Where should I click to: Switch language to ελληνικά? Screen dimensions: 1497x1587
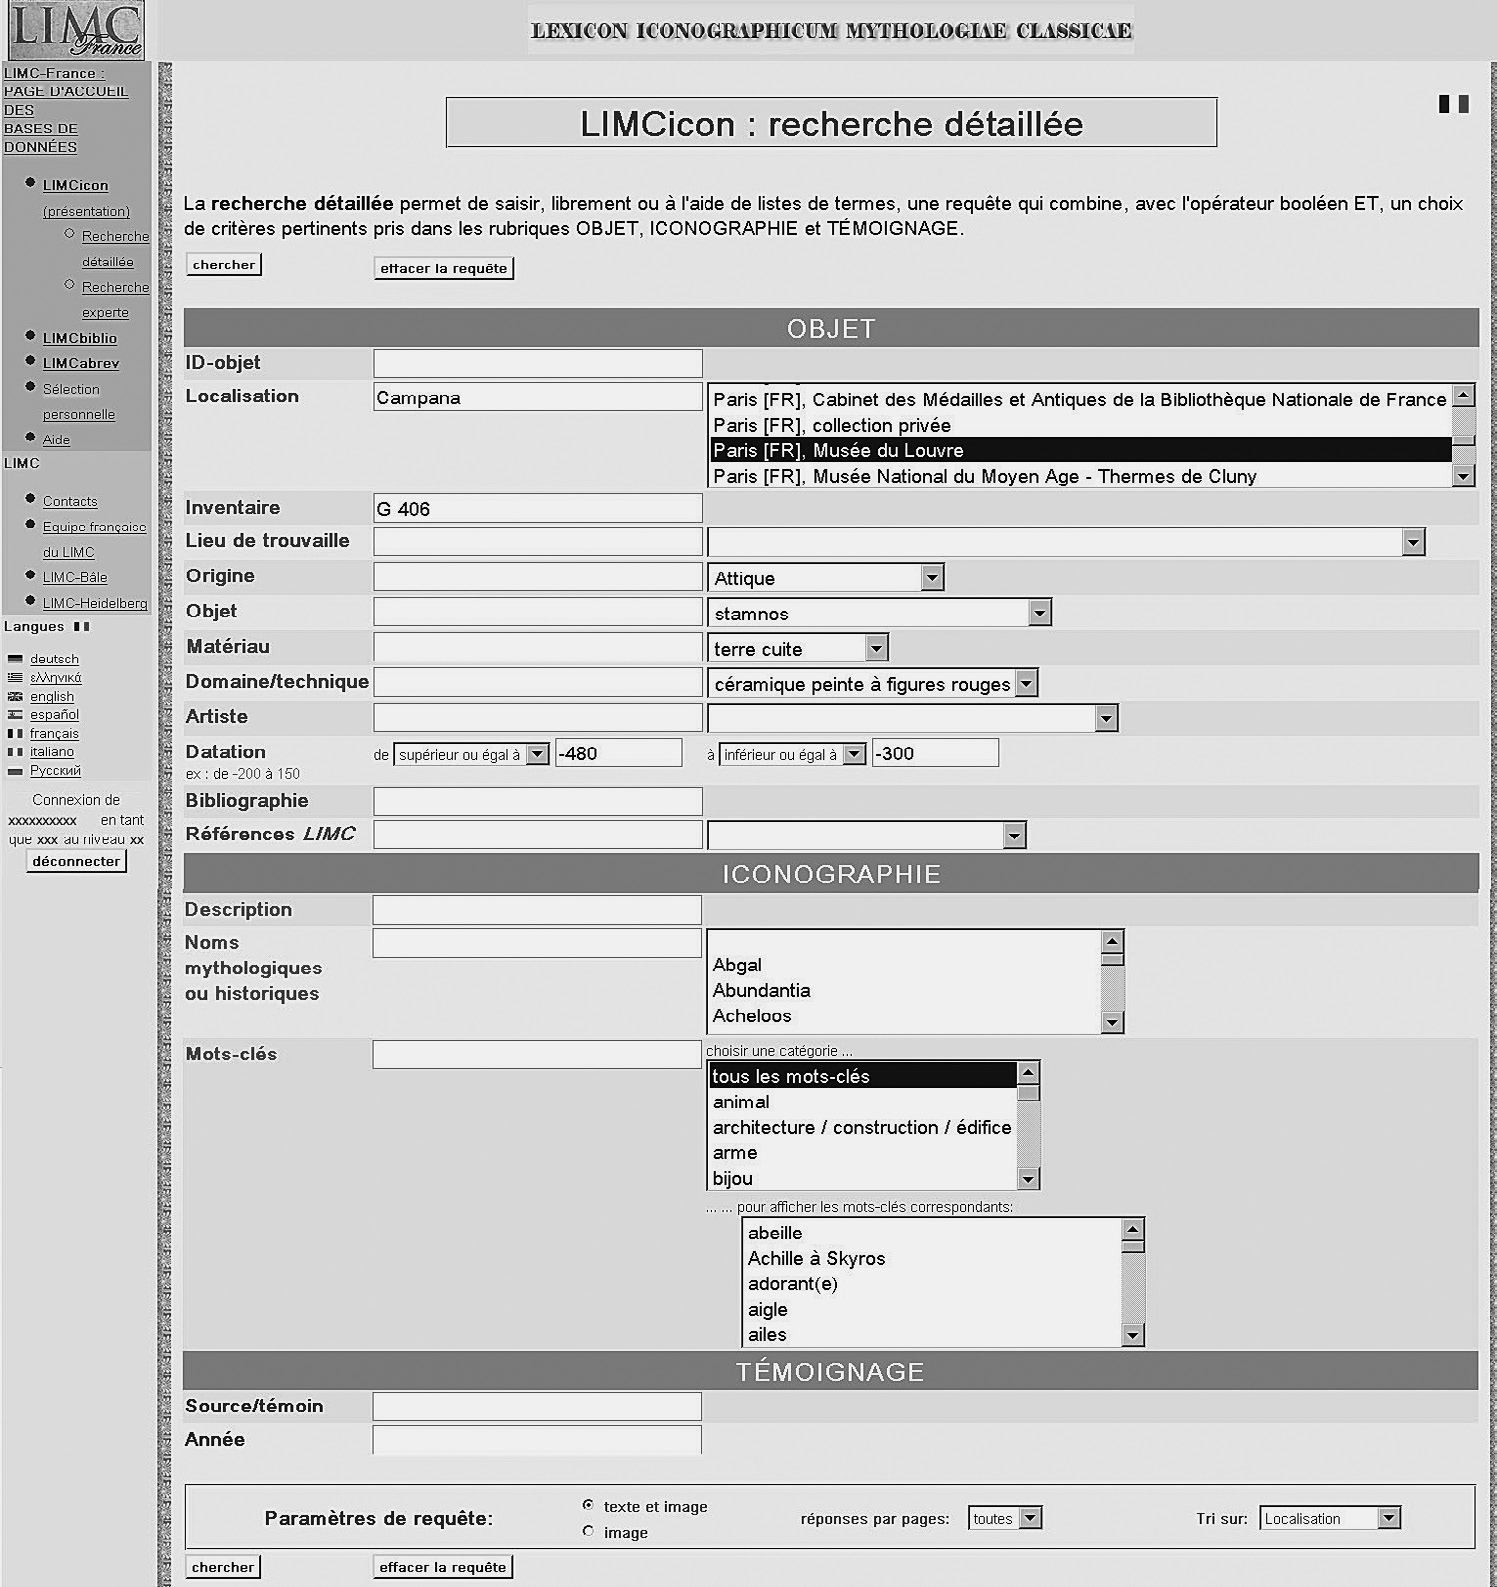(x=55, y=678)
